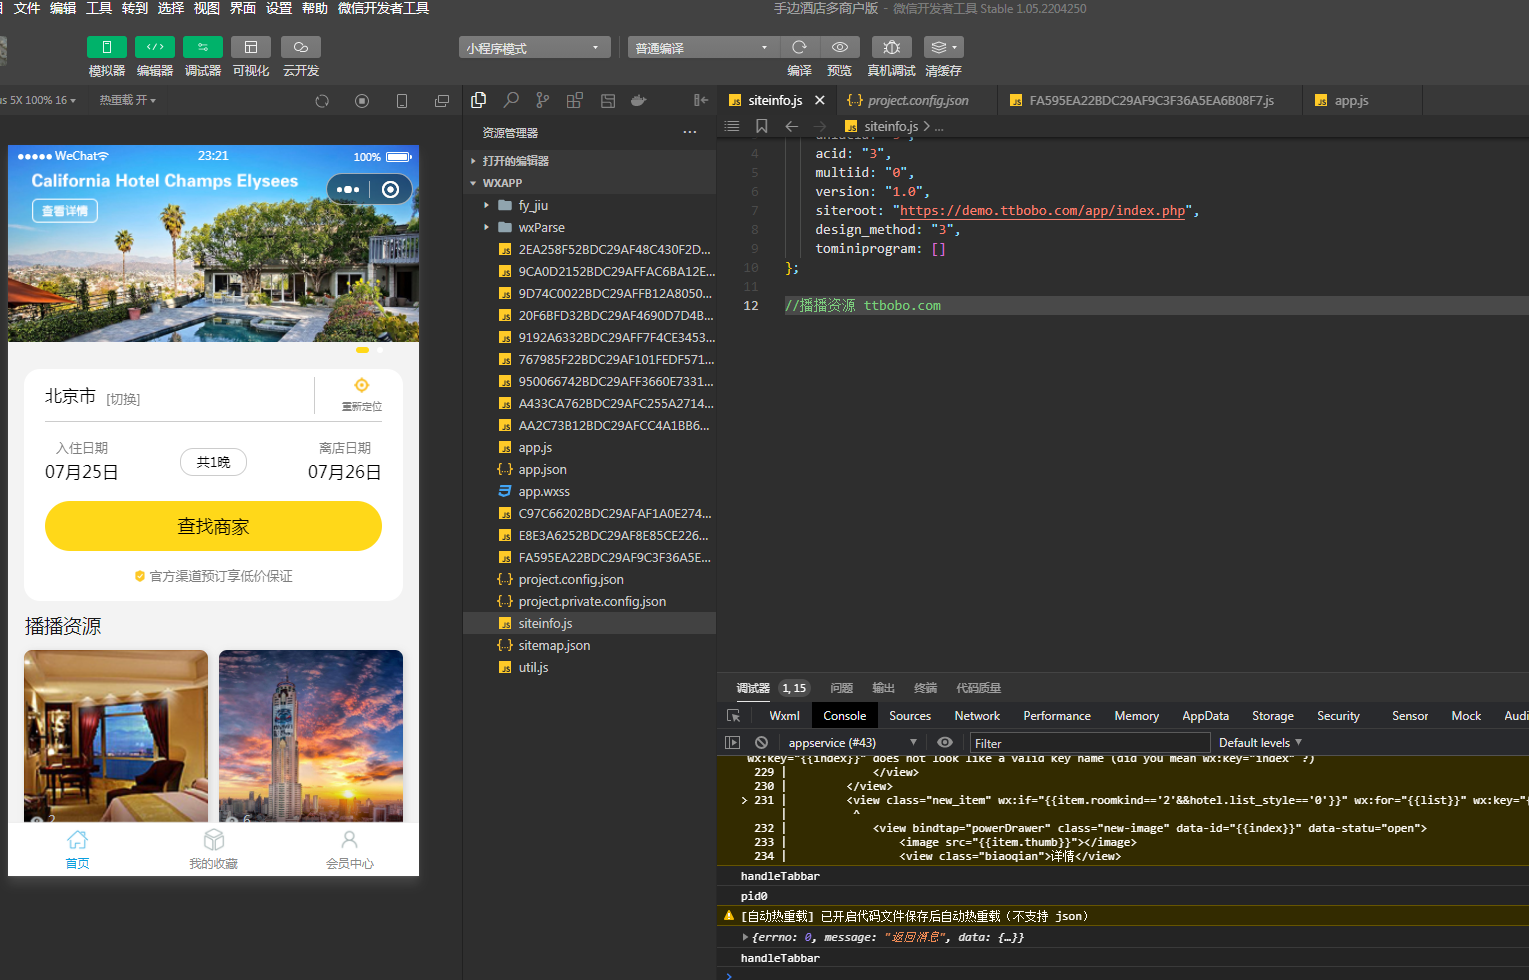
Task: Toggle the debugger panel button
Action: pos(203,47)
